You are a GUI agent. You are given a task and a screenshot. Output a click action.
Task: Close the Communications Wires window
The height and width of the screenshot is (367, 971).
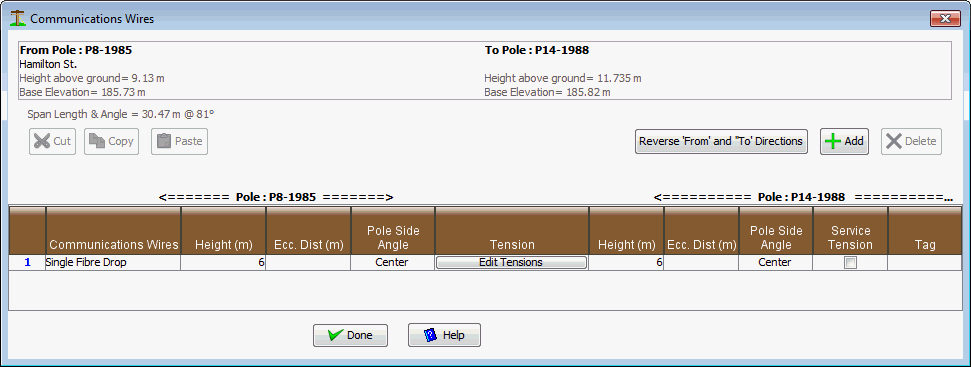click(x=945, y=19)
